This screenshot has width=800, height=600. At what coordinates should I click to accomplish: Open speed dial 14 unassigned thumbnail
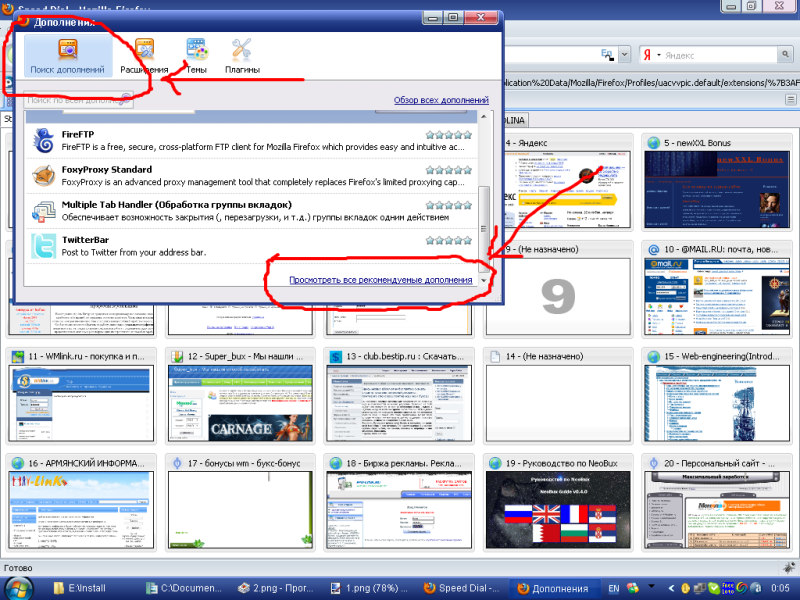[558, 403]
